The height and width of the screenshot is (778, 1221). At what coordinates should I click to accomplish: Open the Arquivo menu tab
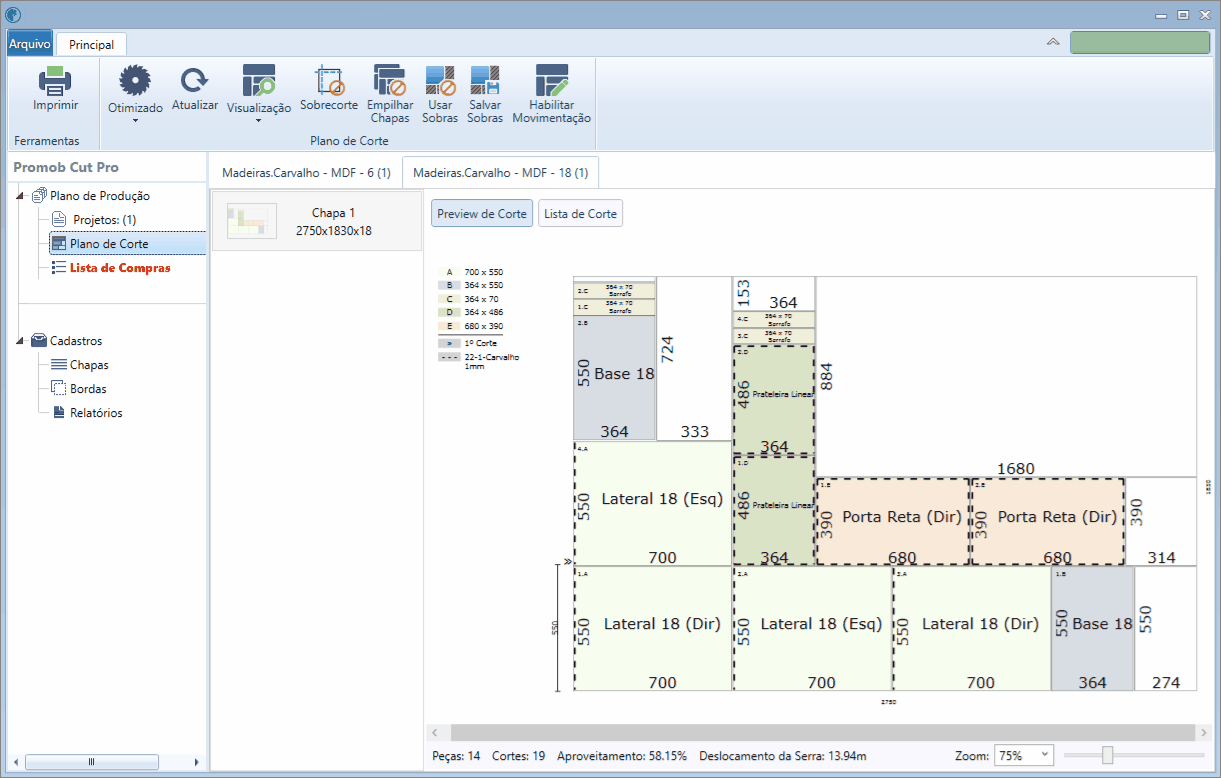coord(30,44)
